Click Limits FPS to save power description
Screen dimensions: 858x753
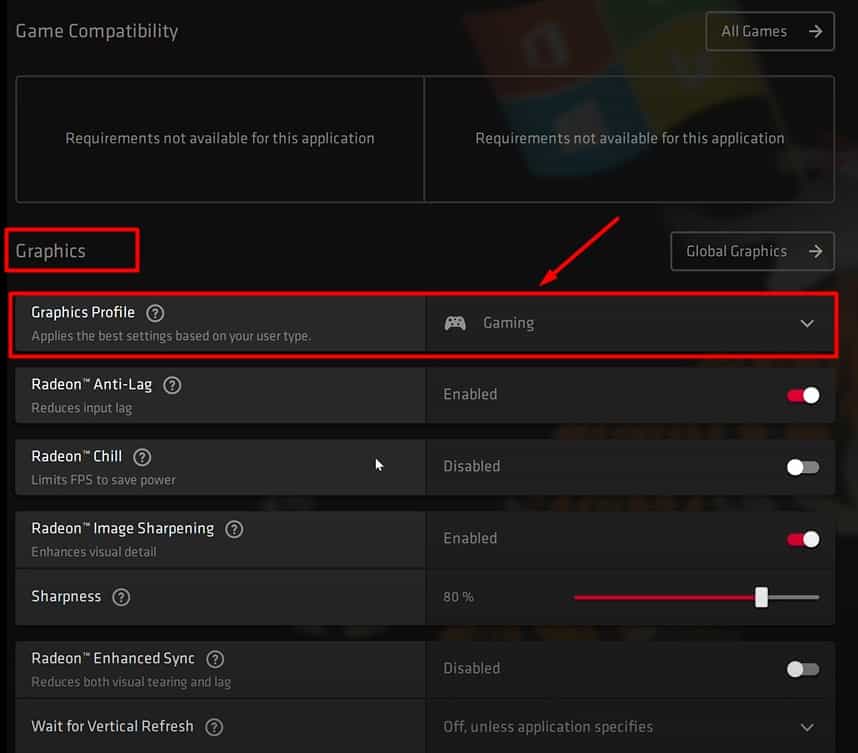coord(103,480)
